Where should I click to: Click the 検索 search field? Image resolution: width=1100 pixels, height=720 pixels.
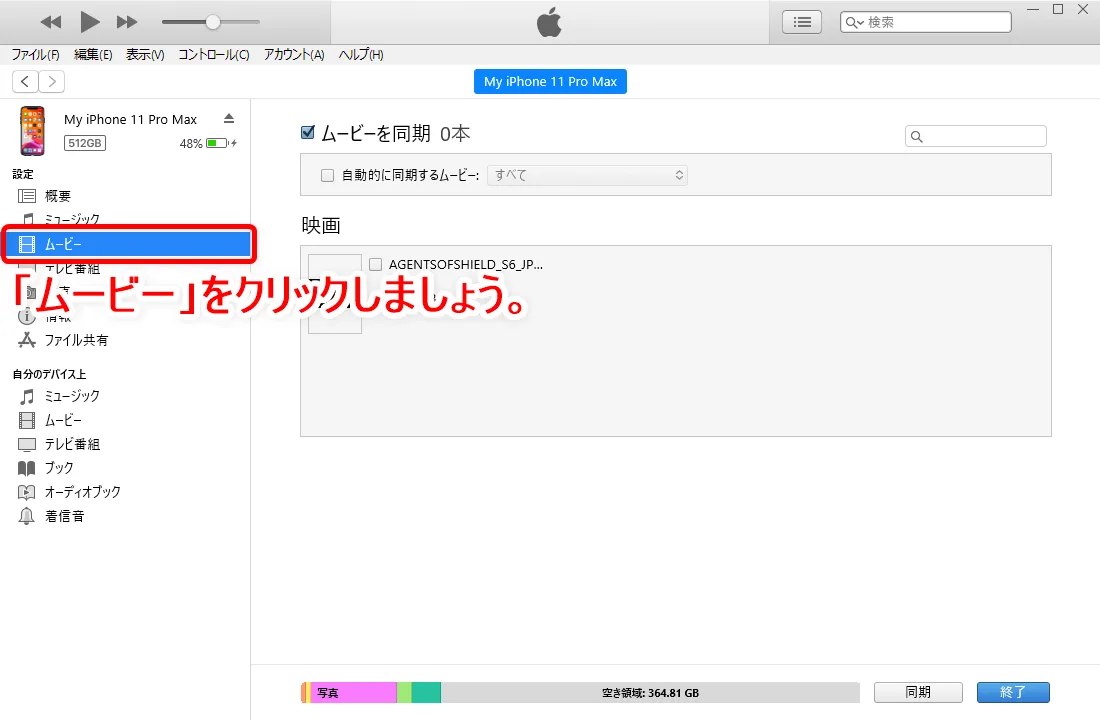(925, 22)
